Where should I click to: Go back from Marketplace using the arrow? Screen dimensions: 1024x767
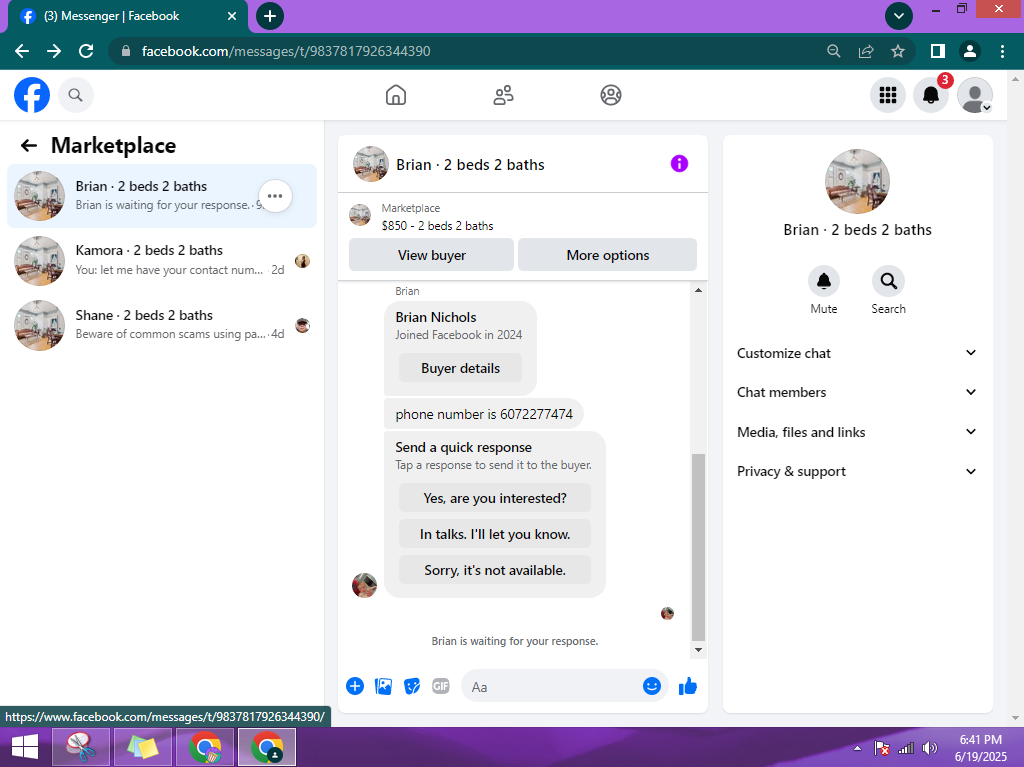tap(29, 145)
